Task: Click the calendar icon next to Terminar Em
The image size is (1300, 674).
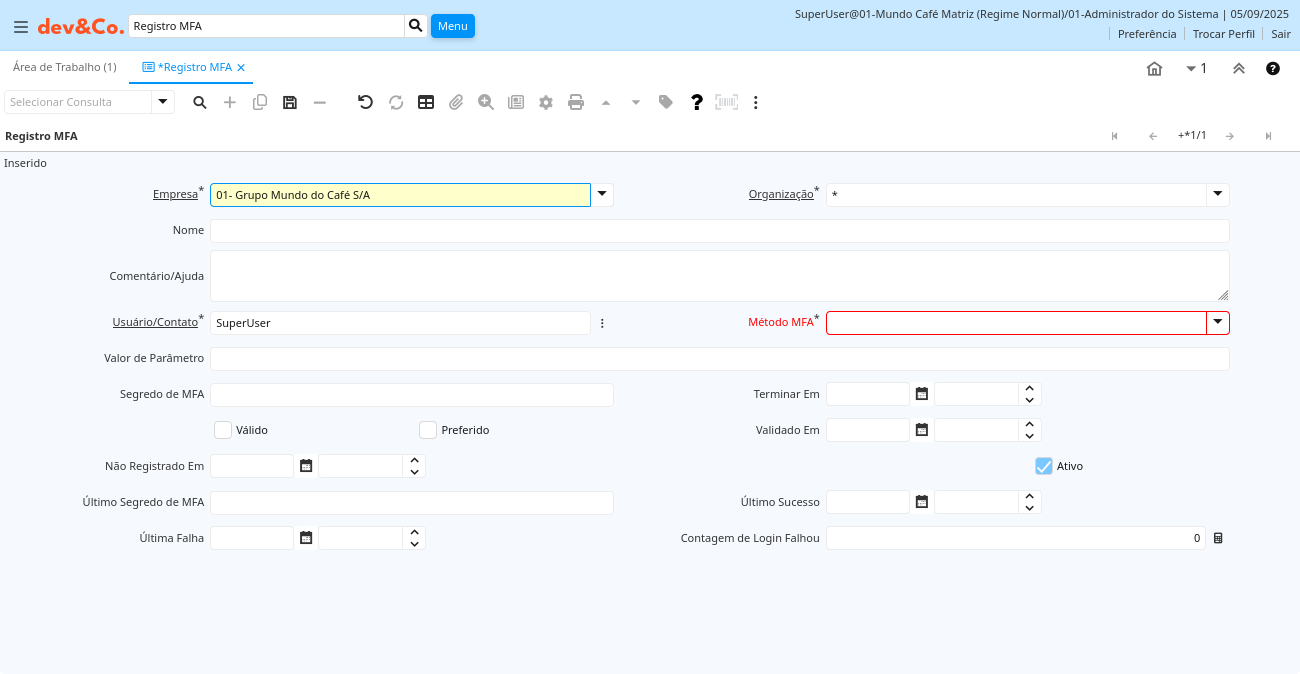Action: (922, 394)
